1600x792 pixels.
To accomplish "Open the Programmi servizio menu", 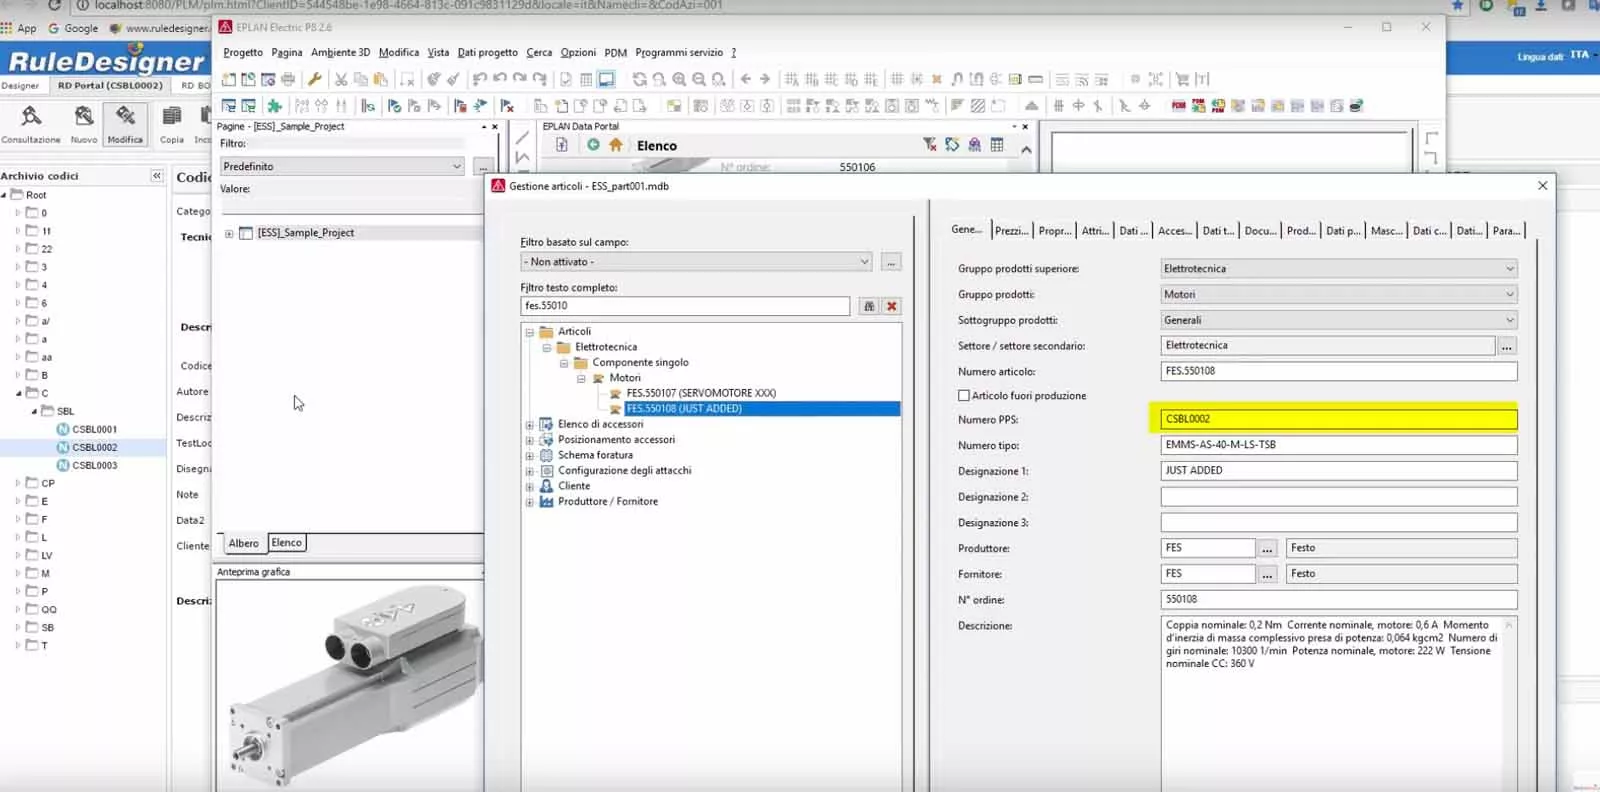I will tap(679, 53).
